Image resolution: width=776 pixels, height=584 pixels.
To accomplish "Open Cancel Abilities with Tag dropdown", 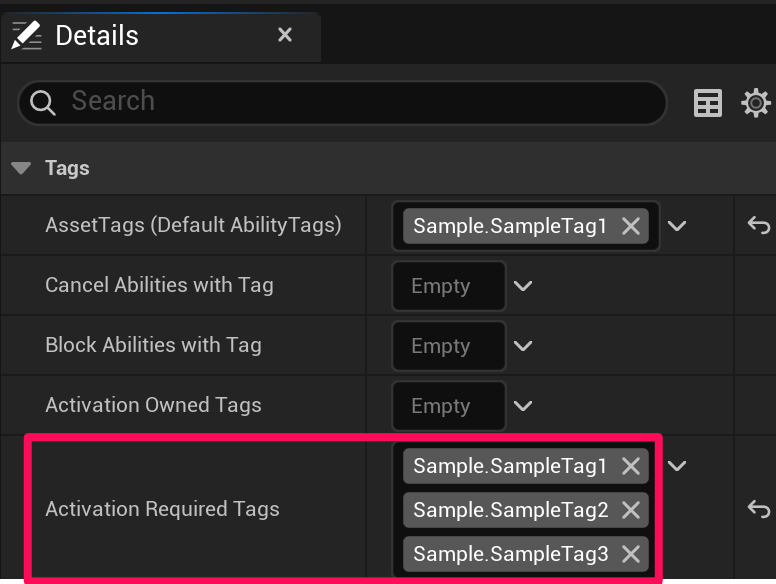I will (x=523, y=286).
